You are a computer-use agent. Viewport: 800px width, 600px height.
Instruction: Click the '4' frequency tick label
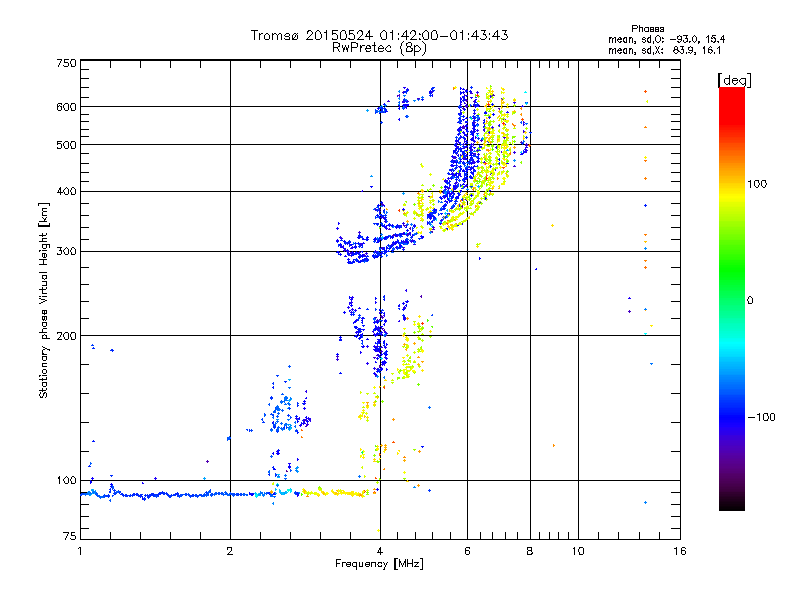pyautogui.click(x=380, y=551)
